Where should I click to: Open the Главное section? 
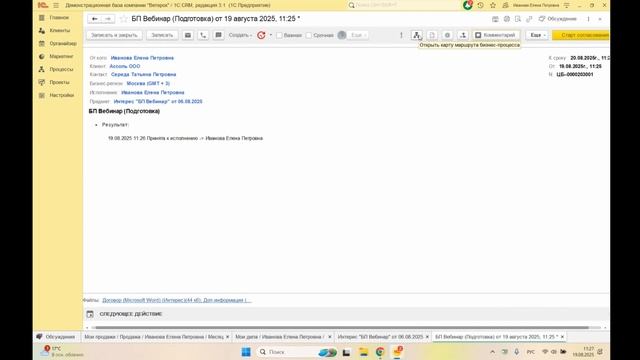[59, 18]
